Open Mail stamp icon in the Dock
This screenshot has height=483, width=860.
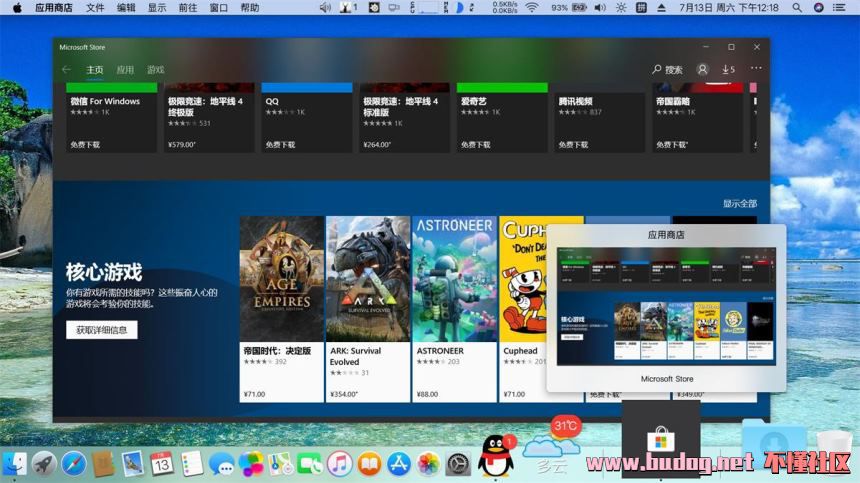[x=132, y=464]
